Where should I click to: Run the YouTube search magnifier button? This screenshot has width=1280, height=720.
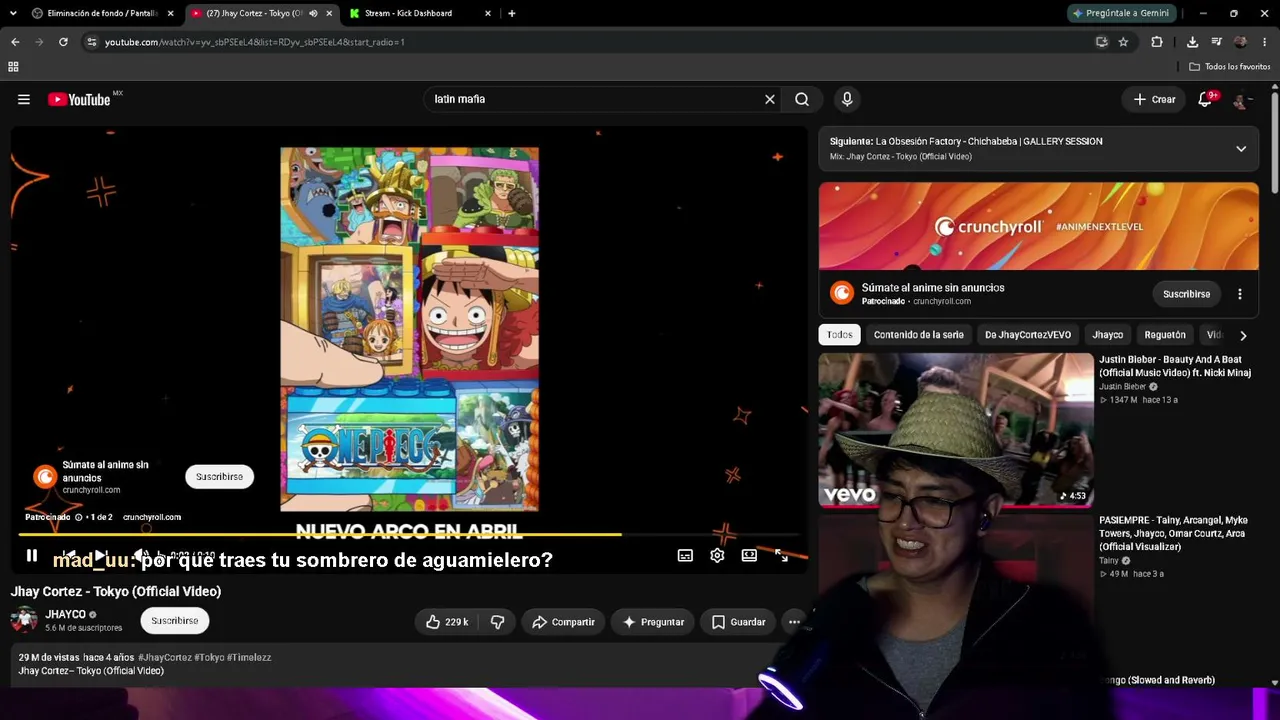point(802,99)
